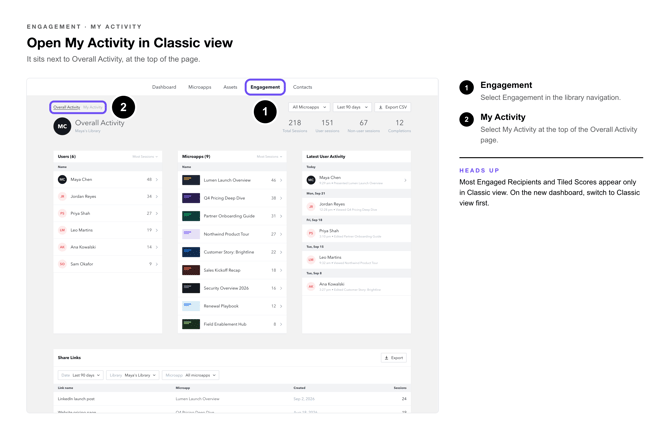
Task: Open the Customer Story: Brightline thumbnail
Action: tap(191, 252)
